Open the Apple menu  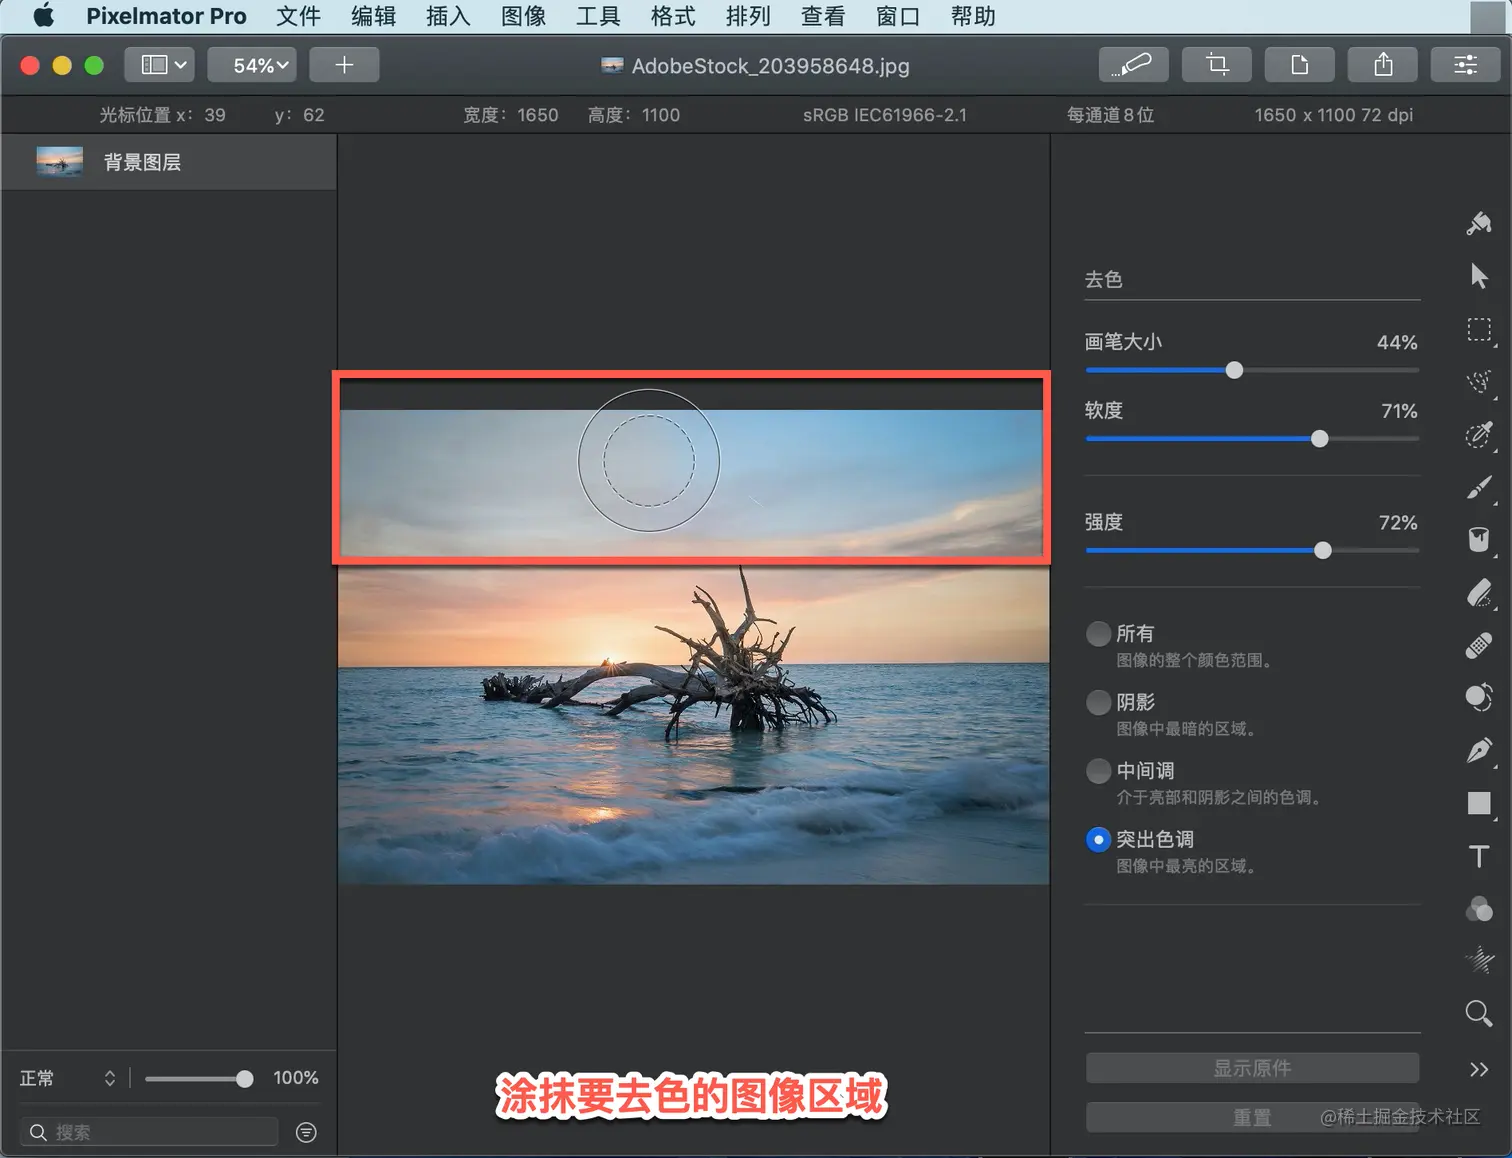click(44, 16)
